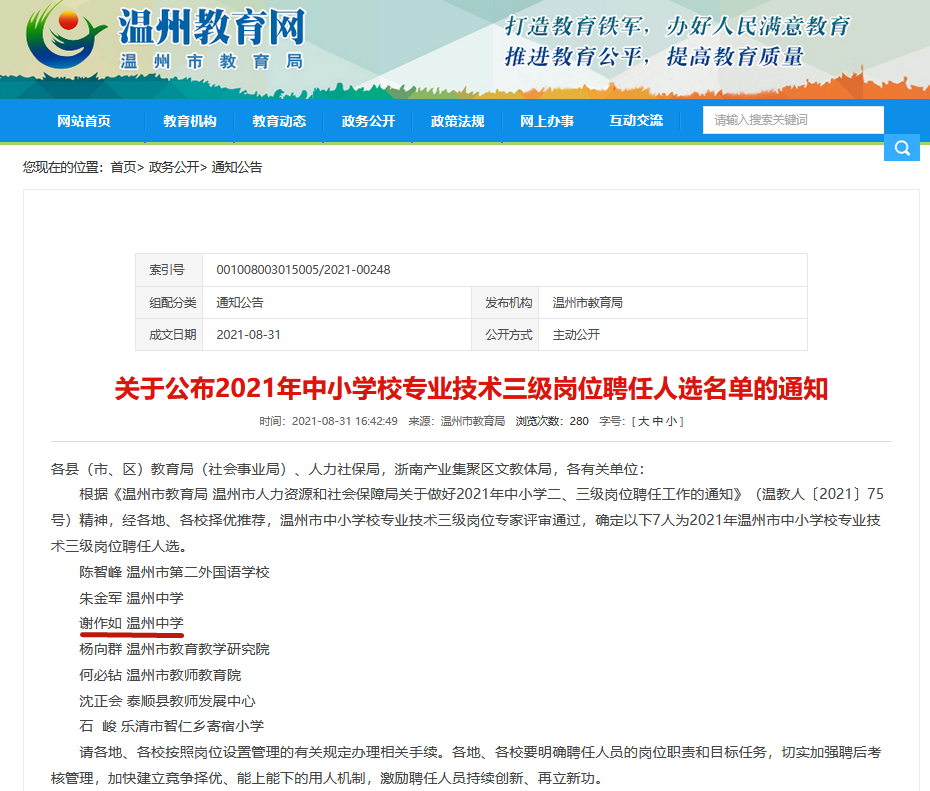
Task: Open the 政策法规 menu item
Action: tap(457, 120)
